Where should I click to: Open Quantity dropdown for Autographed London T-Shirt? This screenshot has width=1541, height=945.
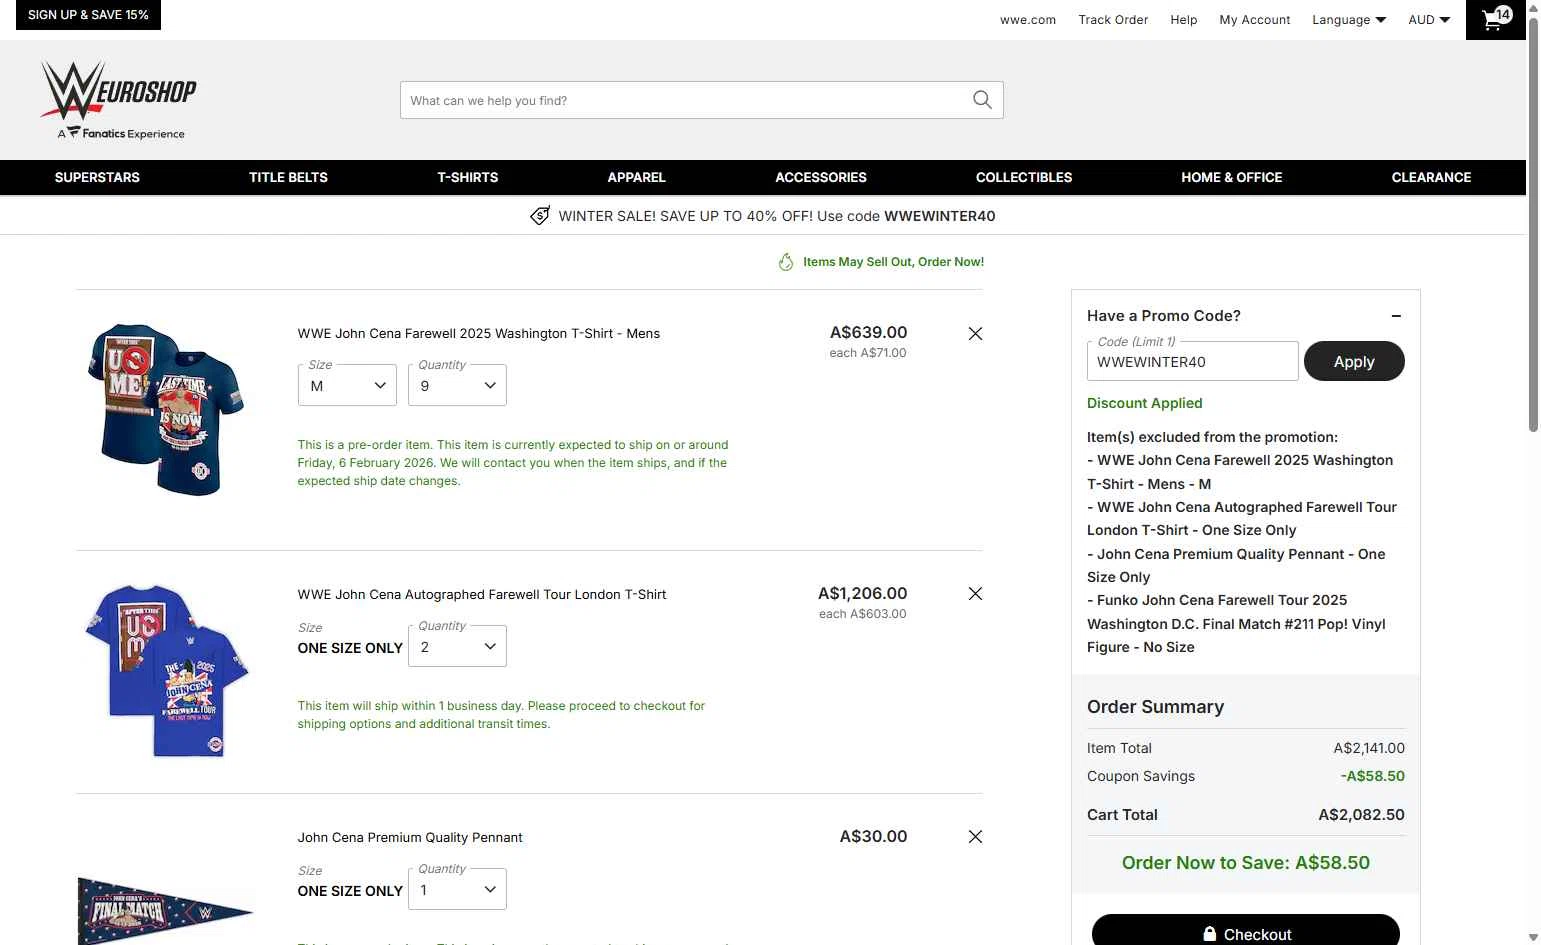[457, 646]
